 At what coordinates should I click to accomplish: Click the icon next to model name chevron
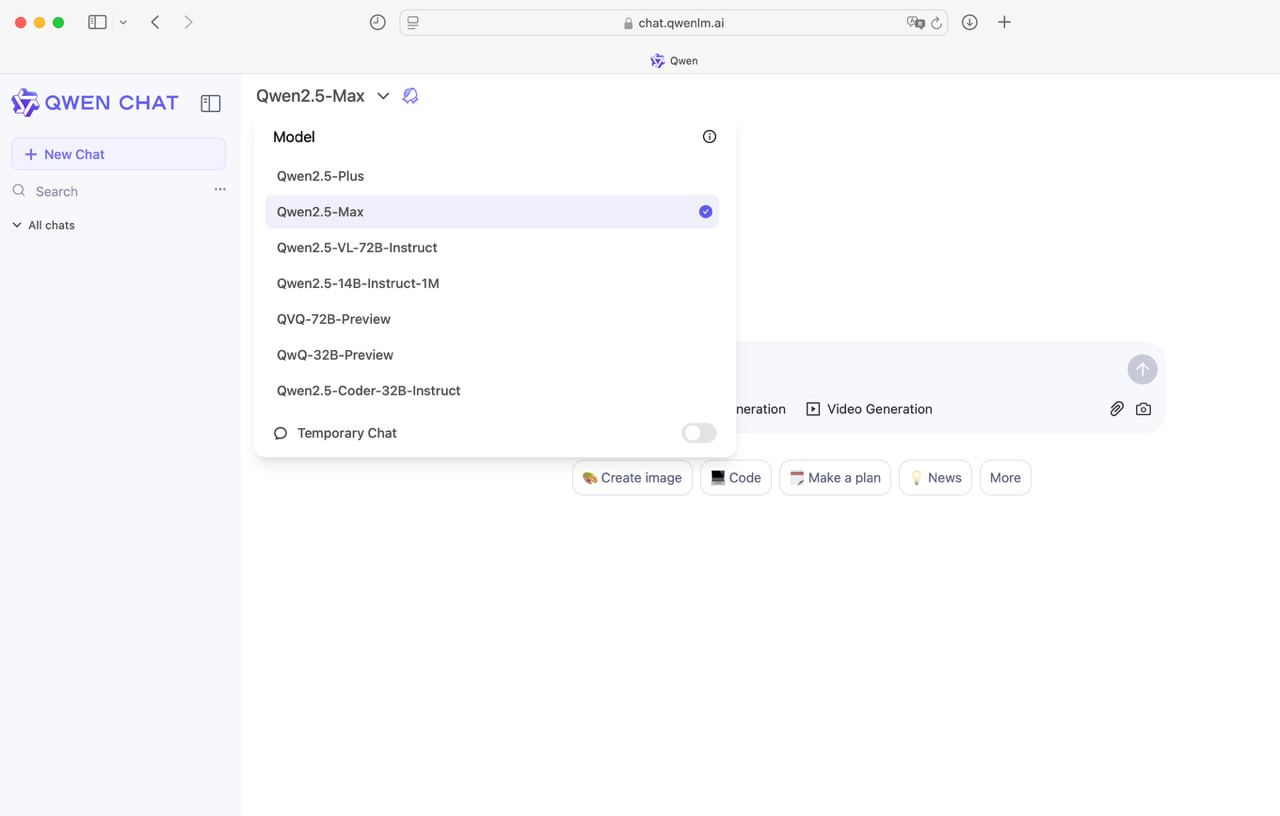(x=410, y=96)
